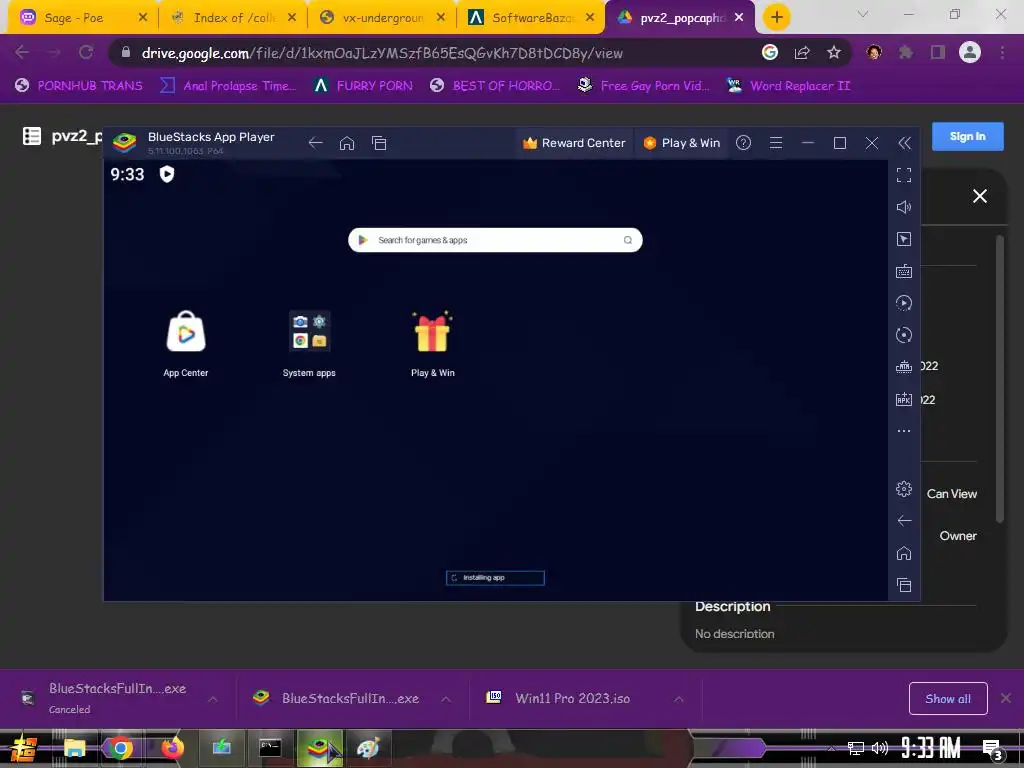Open the Word Replacer II bookmark
This screenshot has width=1024, height=768.
[x=788, y=86]
